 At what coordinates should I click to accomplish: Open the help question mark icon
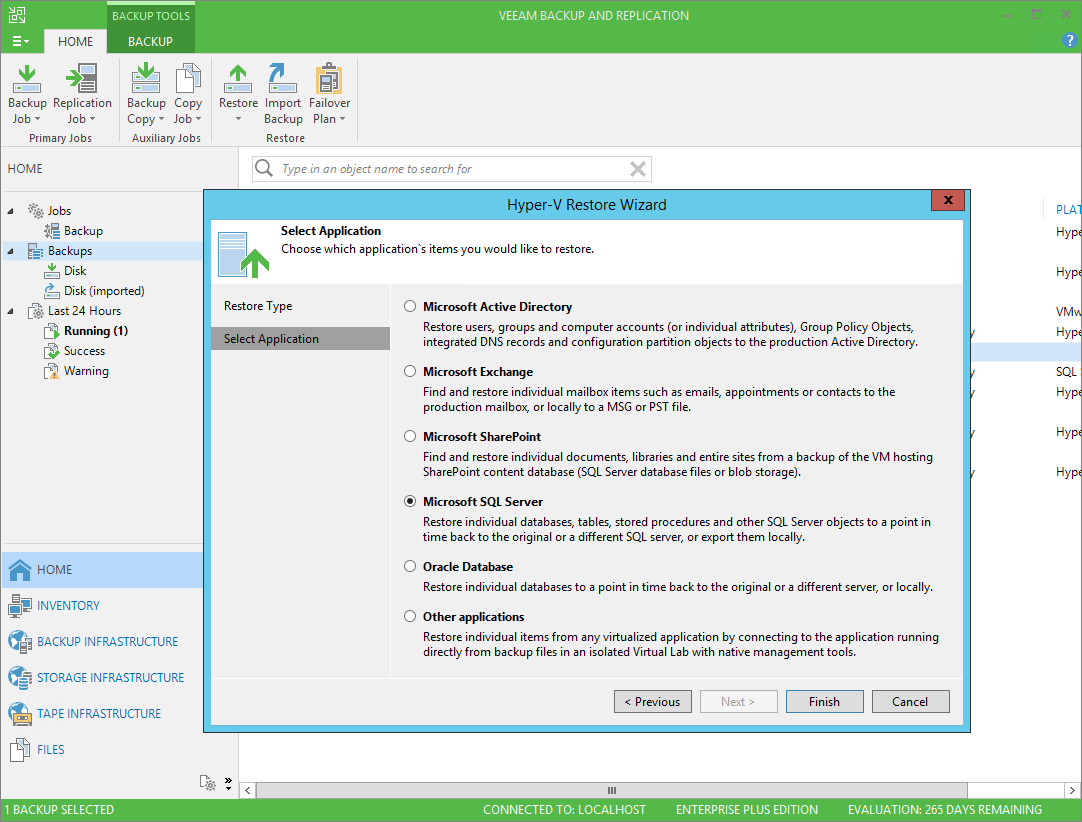(x=1070, y=41)
